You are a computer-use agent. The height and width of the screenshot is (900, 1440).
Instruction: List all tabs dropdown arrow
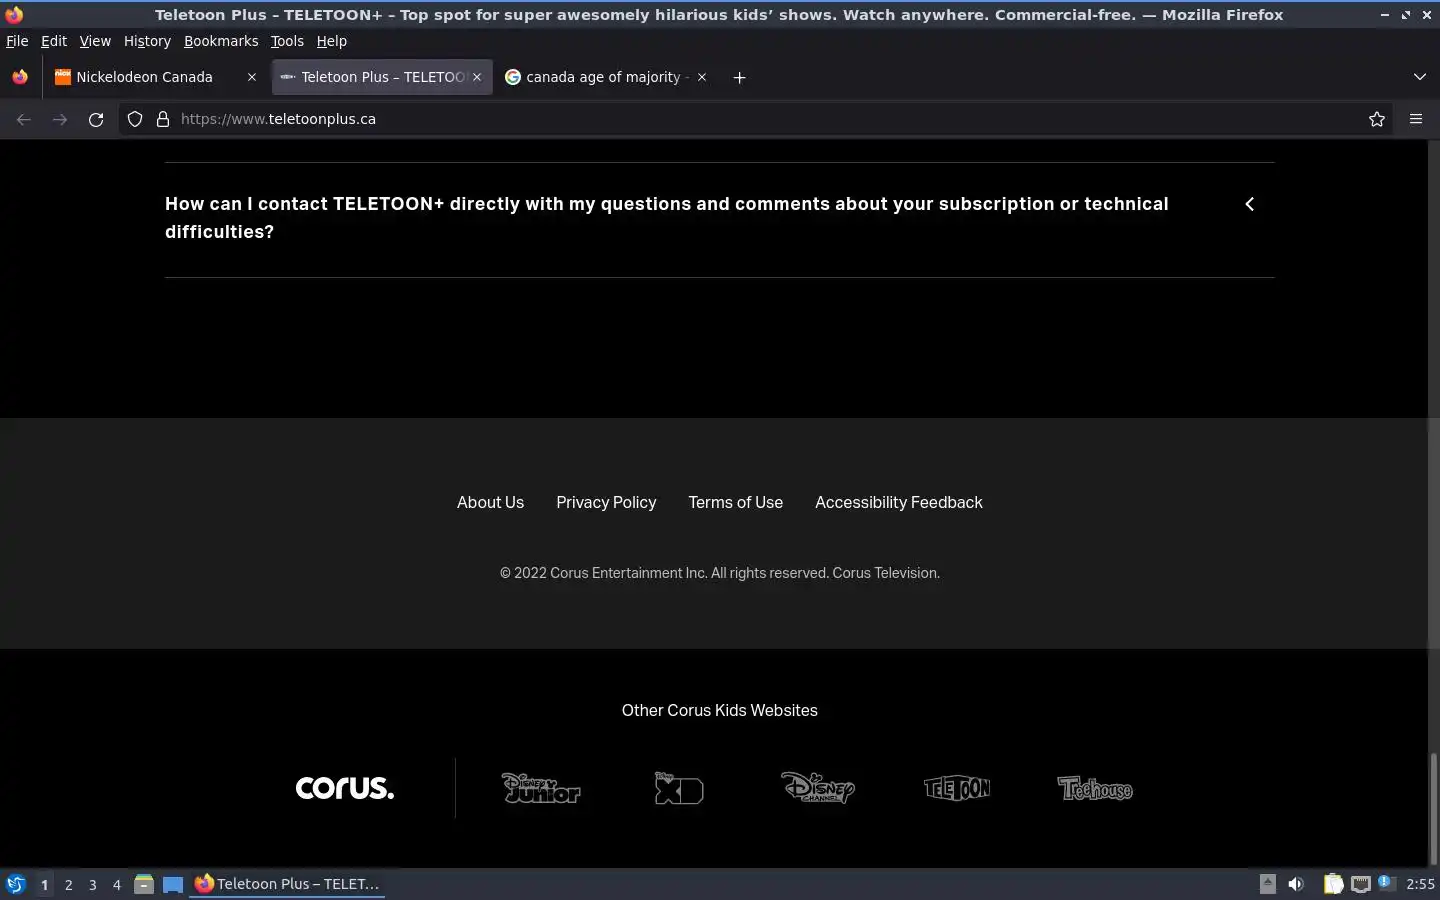pyautogui.click(x=1420, y=77)
